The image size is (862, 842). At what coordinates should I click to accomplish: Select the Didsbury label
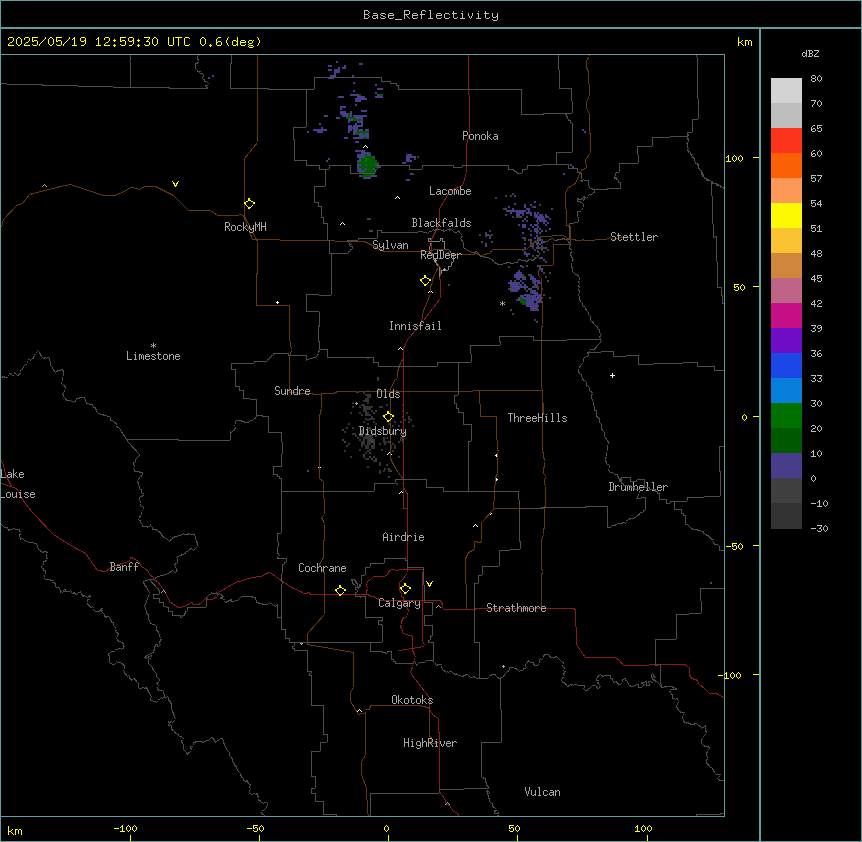pos(383,431)
